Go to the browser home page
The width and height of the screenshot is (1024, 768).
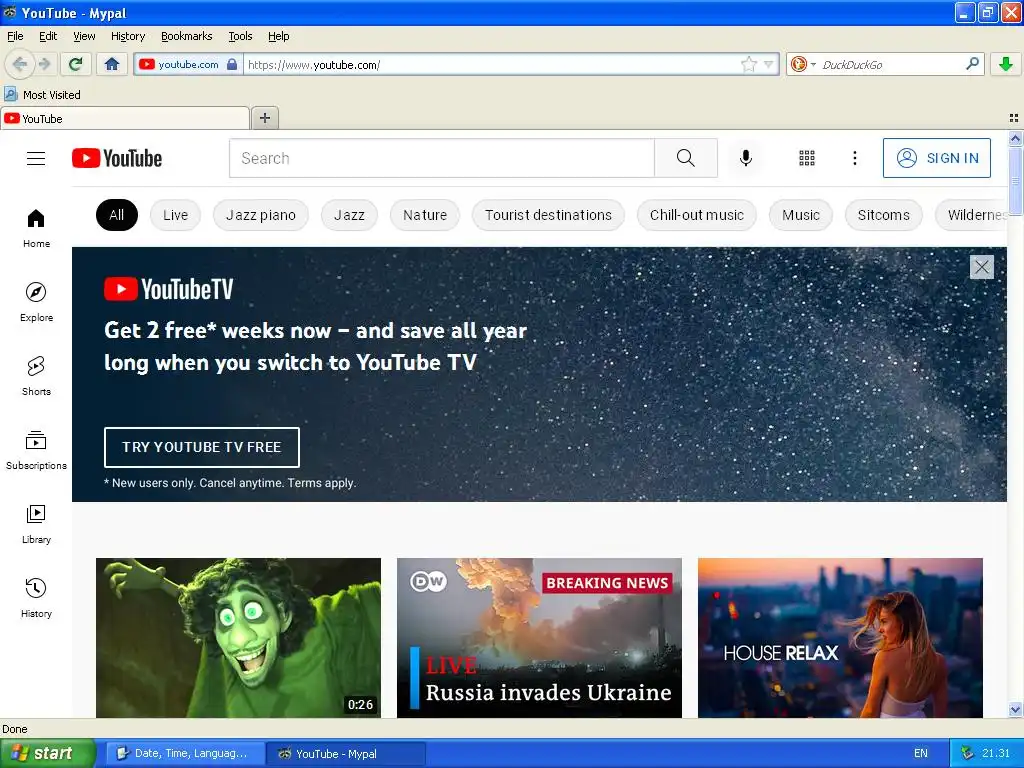(112, 64)
